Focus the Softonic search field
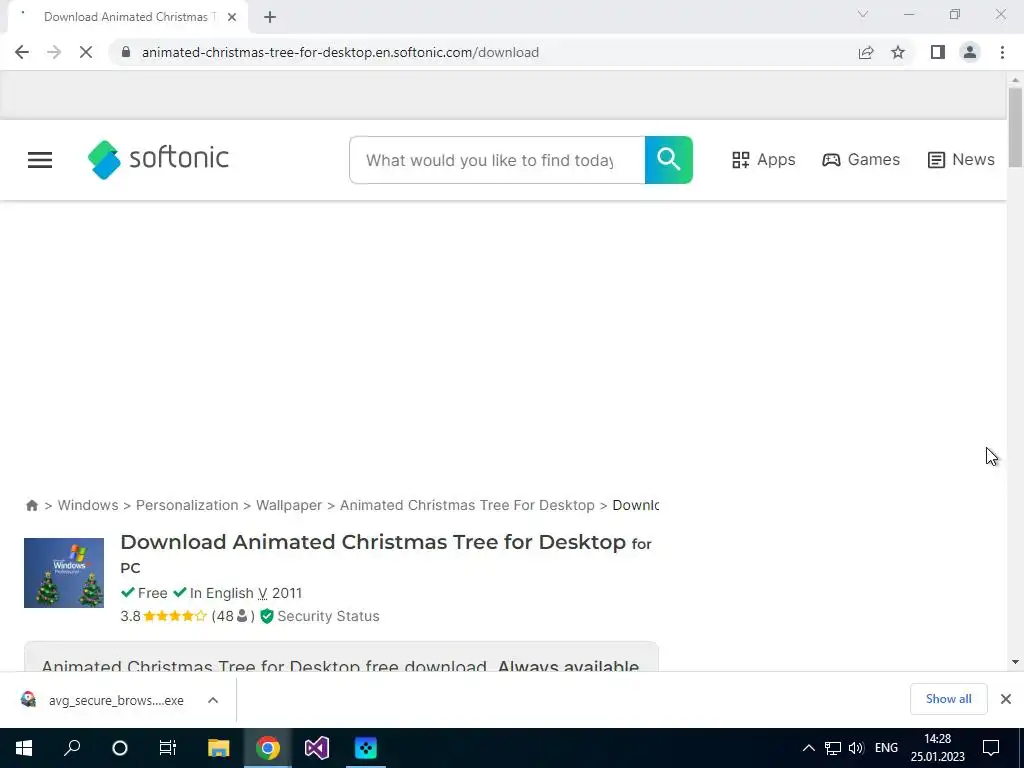Viewport: 1024px width, 768px height. point(497,160)
